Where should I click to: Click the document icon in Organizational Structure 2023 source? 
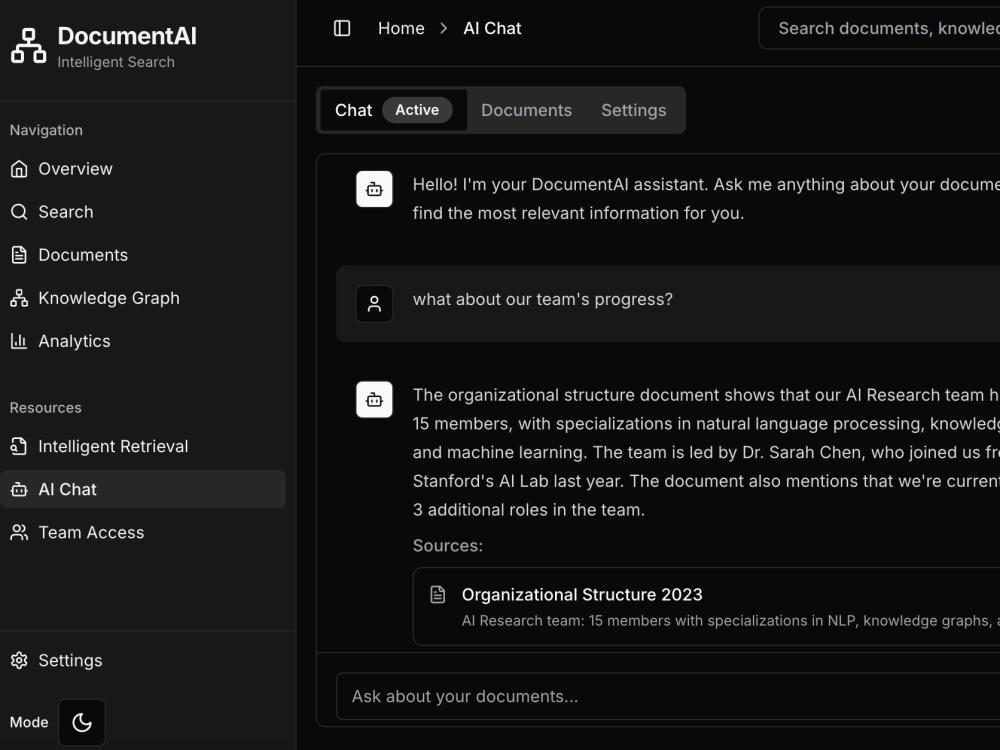click(438, 594)
